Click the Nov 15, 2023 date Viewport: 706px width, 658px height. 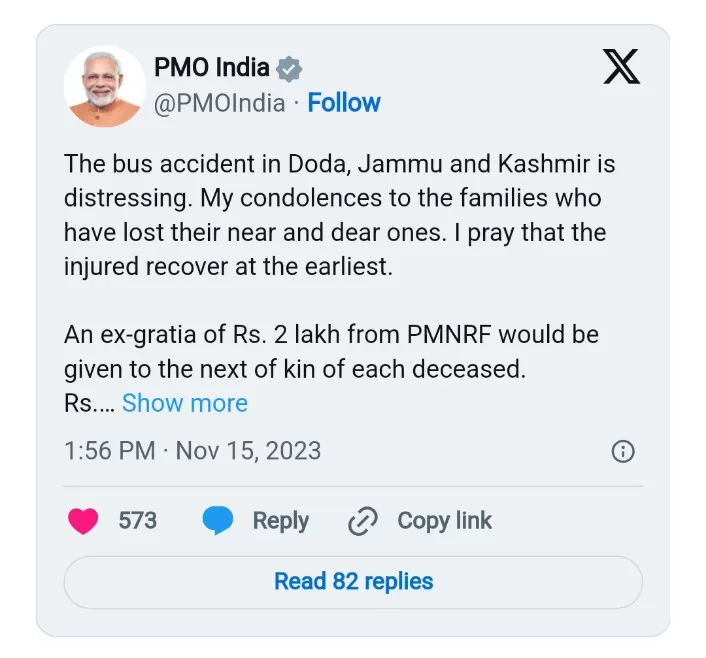click(248, 450)
